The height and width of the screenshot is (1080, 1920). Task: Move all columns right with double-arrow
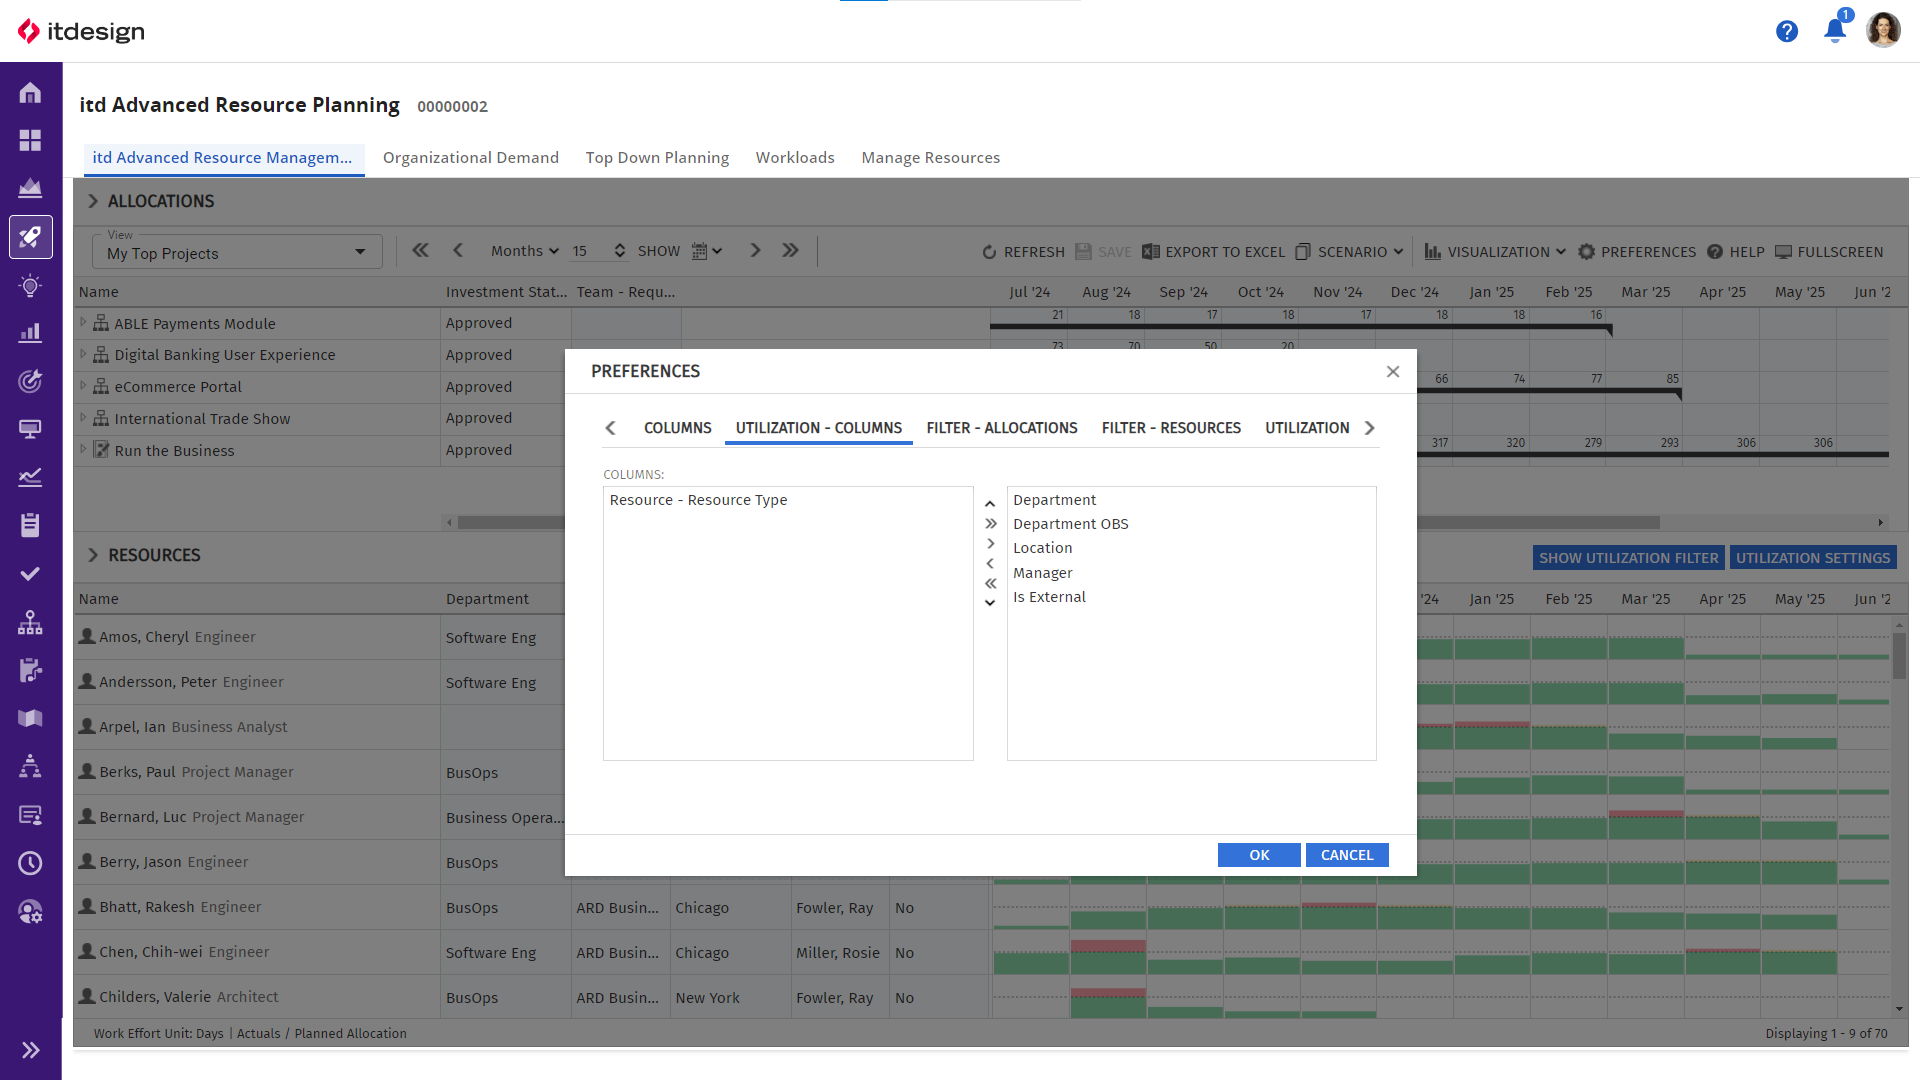click(x=990, y=524)
